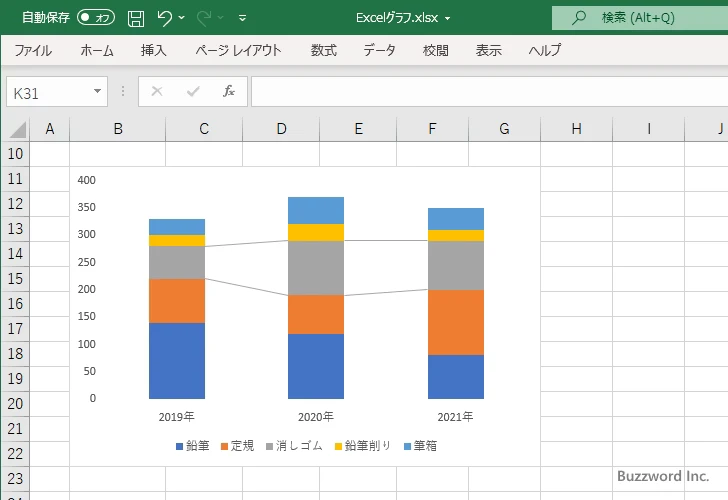The image size is (728, 500).
Task: Toggle the 自動保存 AutoSave switch
Action: [x=96, y=18]
